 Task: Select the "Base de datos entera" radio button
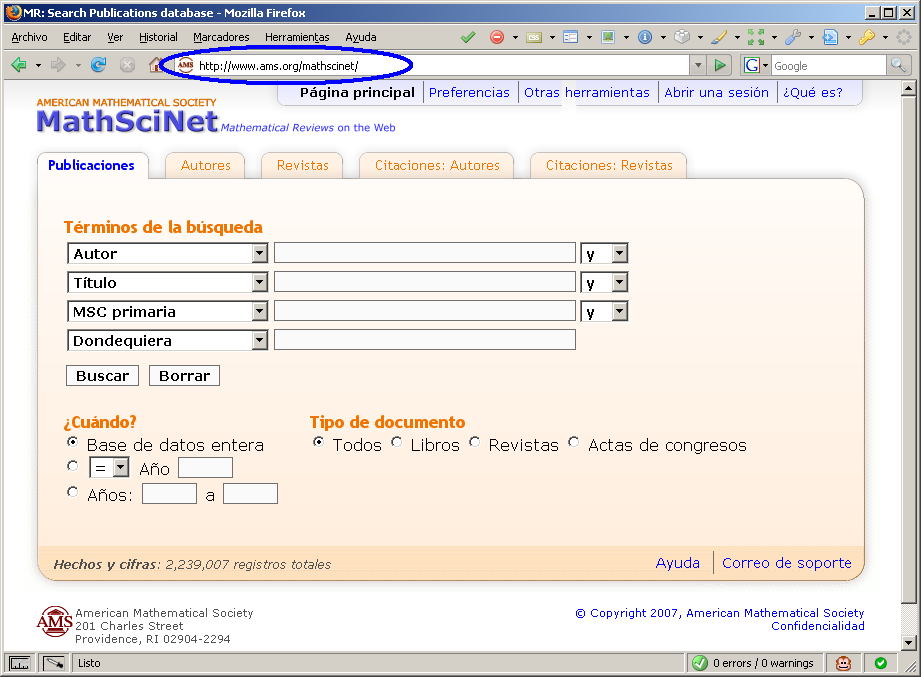[72, 441]
